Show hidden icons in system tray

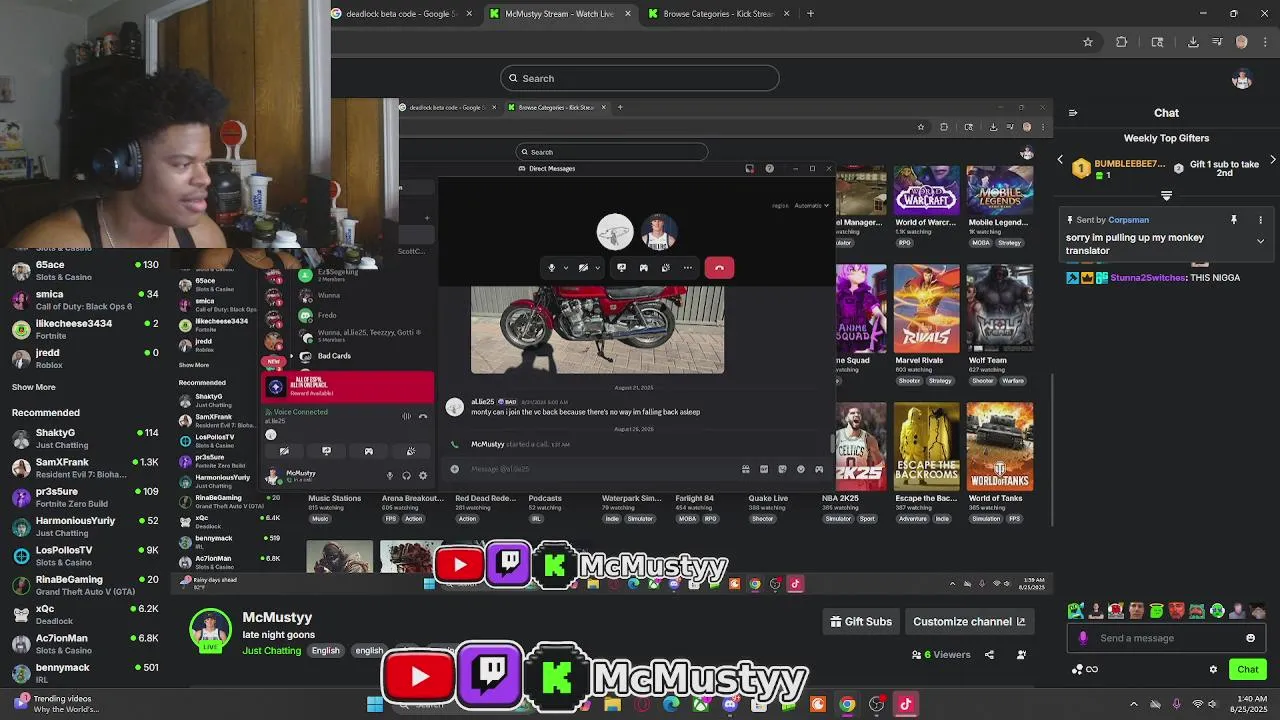[x=1133, y=704]
